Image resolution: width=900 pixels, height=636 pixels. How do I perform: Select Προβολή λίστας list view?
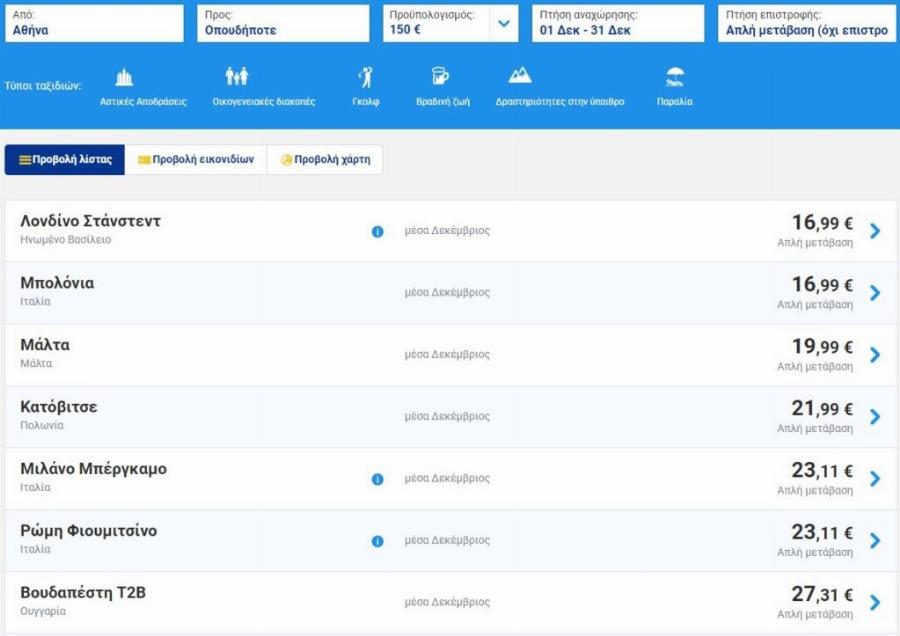[x=65, y=160]
